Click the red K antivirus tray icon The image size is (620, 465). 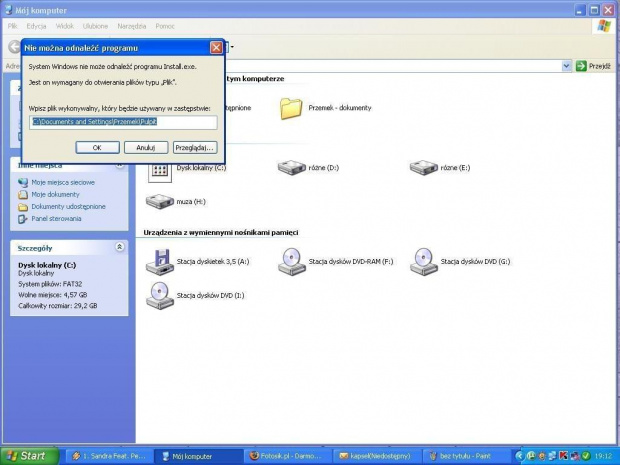click(563, 456)
